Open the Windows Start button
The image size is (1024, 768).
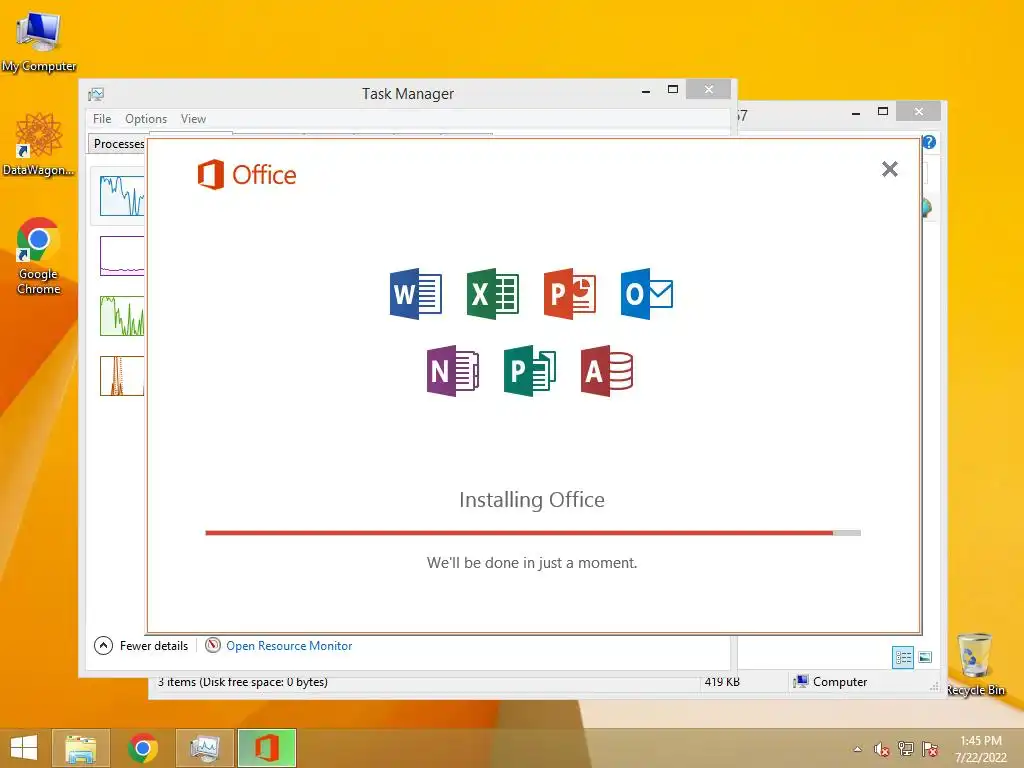[24, 748]
